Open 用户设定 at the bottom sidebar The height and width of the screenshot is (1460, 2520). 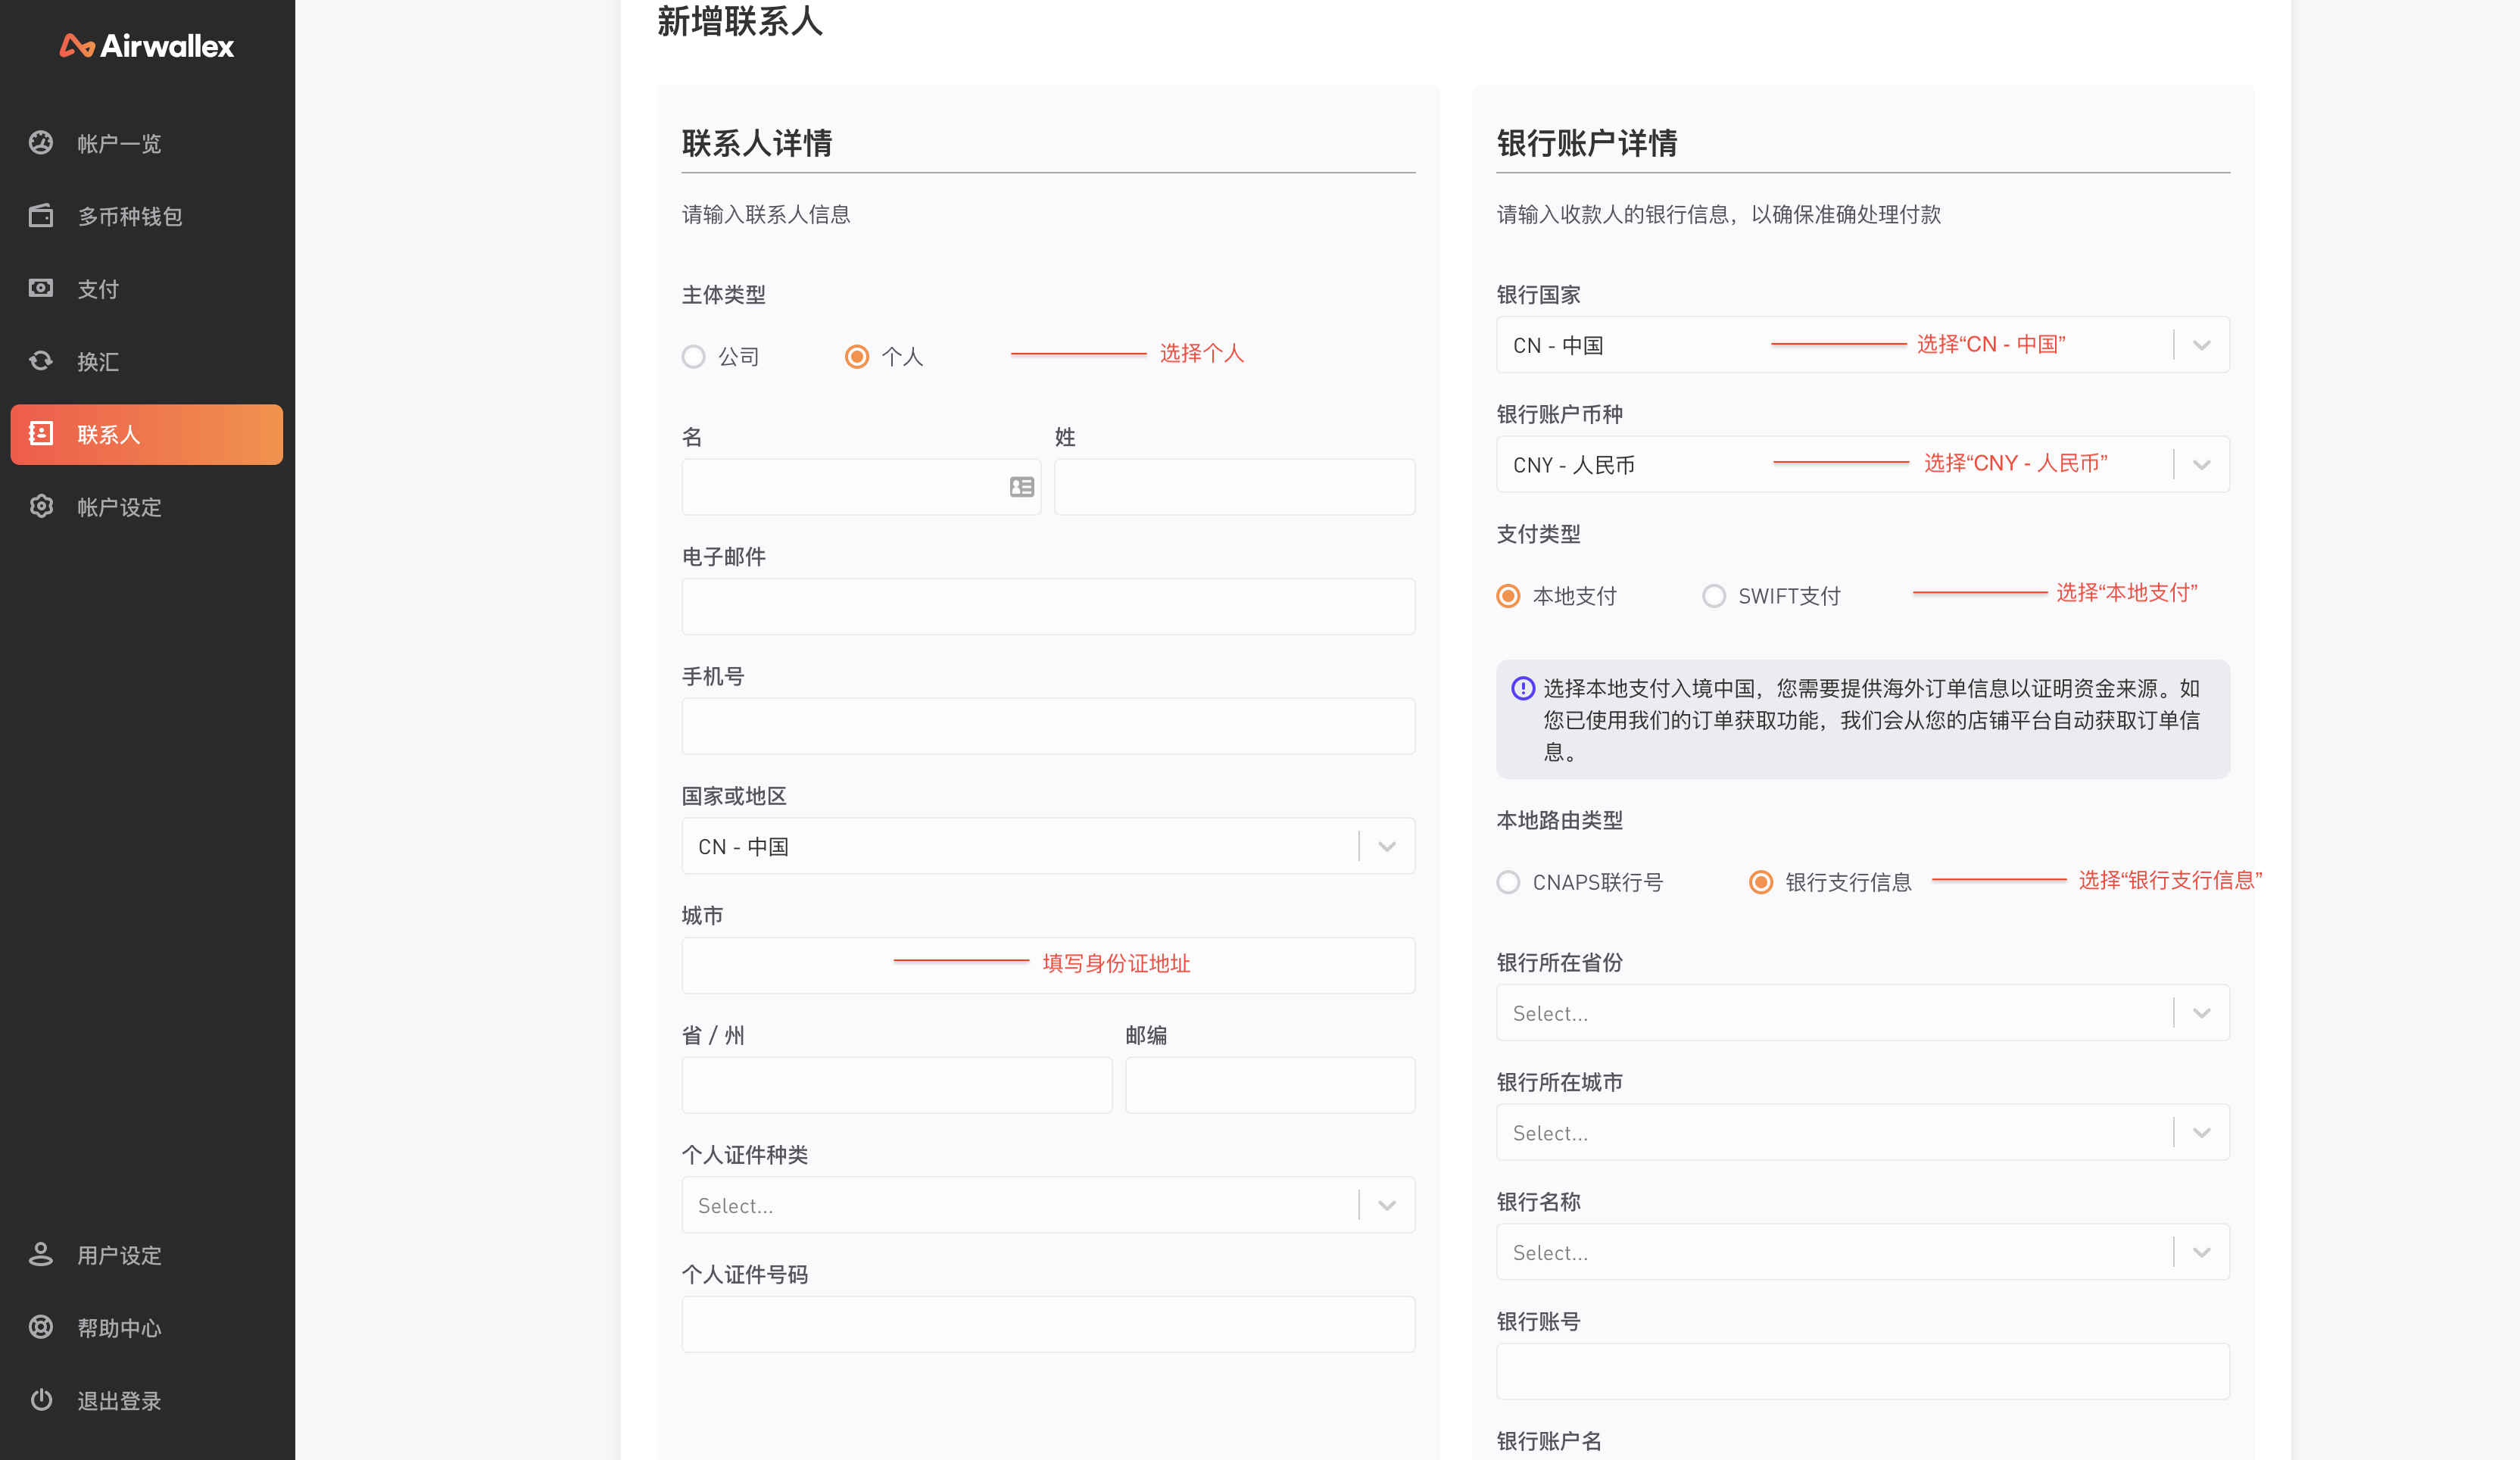pyautogui.click(x=117, y=1255)
